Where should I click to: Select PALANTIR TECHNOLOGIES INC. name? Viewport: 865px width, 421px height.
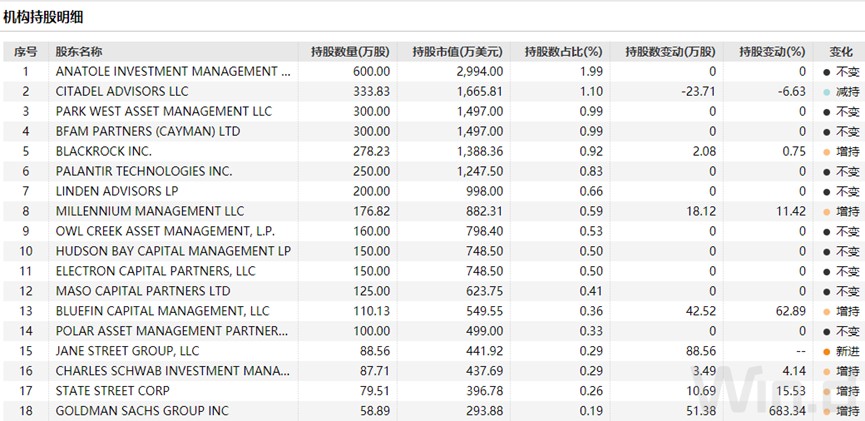pos(144,171)
